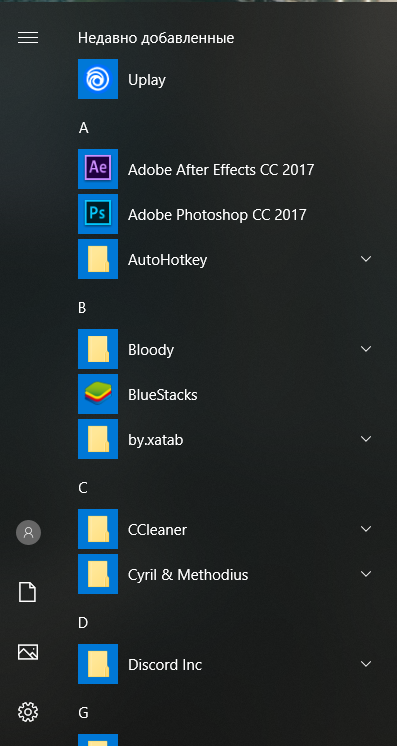
Task: Click the Adobe After Effects icon
Action: click(98, 169)
